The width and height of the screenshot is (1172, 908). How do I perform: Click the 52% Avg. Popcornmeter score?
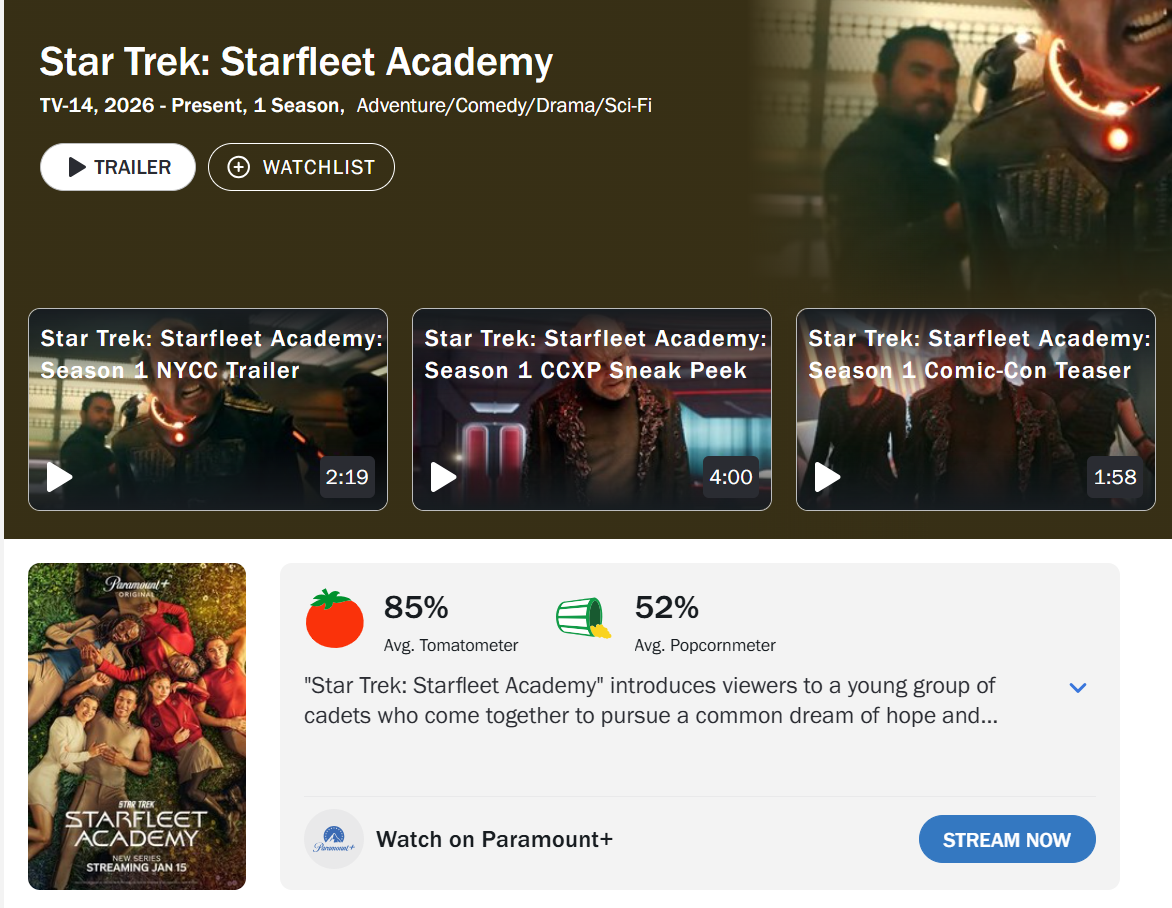point(667,608)
